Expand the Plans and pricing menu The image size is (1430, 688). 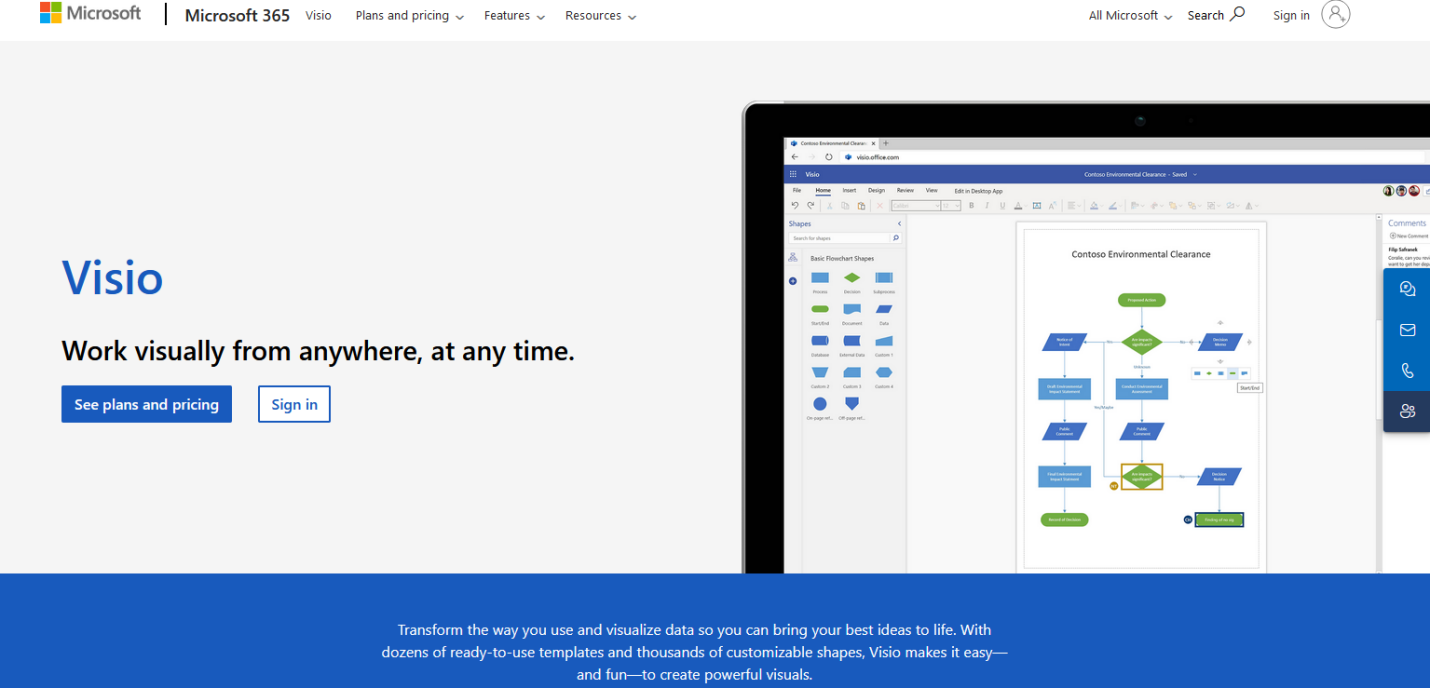[x=410, y=16]
